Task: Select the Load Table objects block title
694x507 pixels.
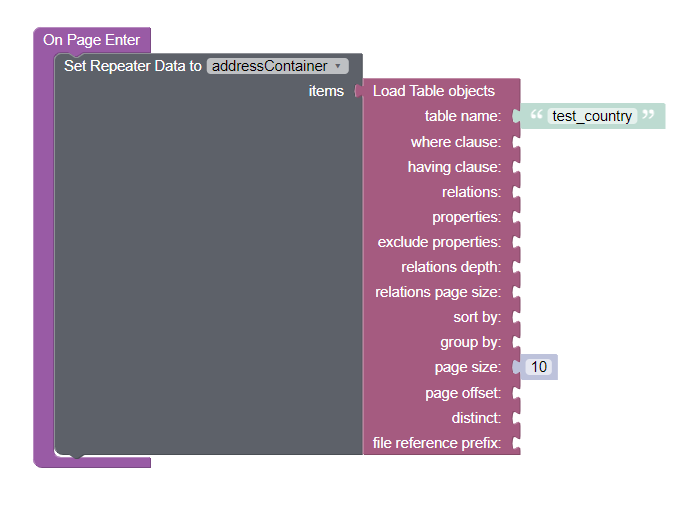Action: click(x=433, y=91)
